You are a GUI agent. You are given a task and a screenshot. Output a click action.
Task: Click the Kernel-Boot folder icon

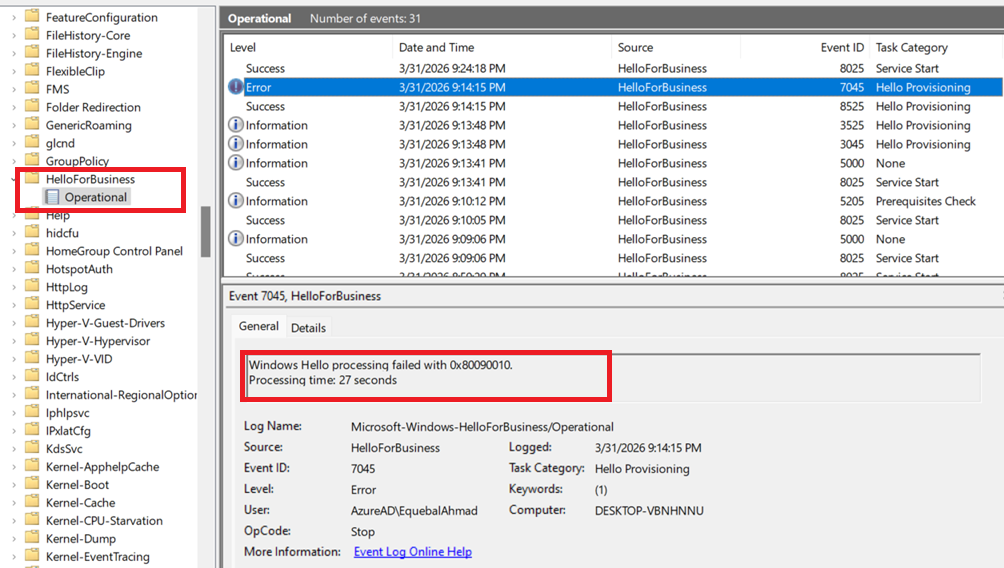click(32, 484)
